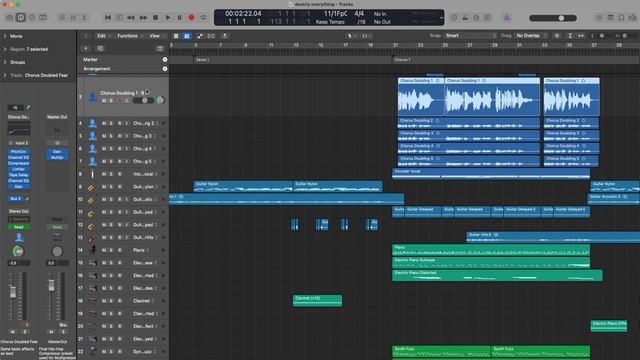Toggle input monitoring on track 10
The height and width of the screenshot is (360, 640).
coord(127,200)
